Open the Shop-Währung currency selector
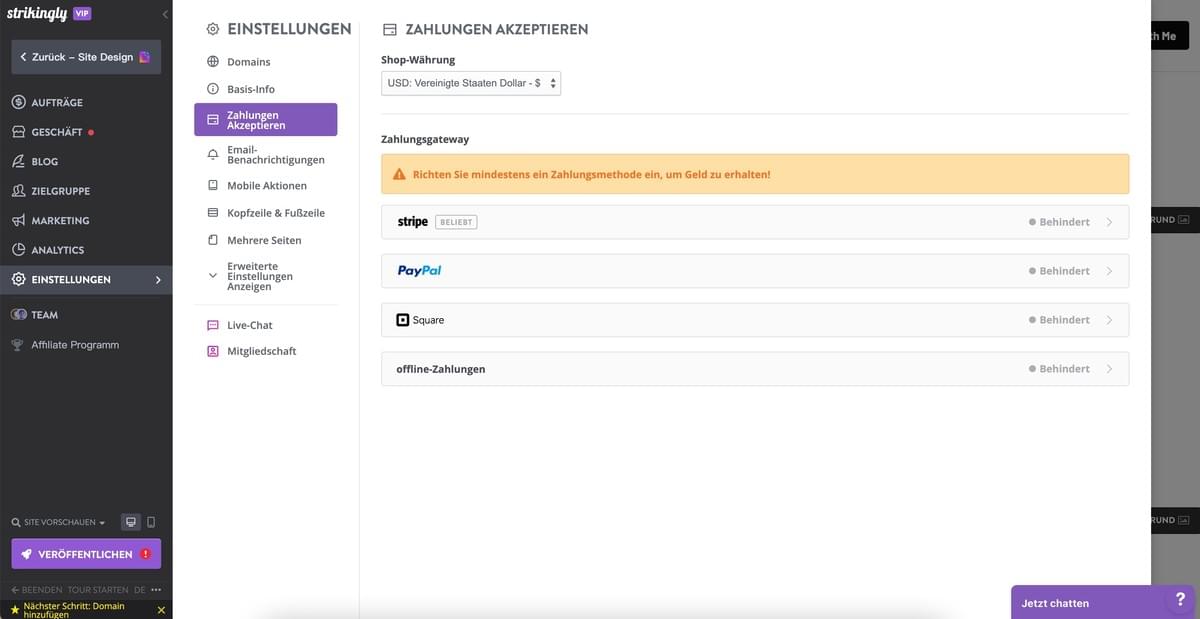The width and height of the screenshot is (1200, 619). [470, 83]
